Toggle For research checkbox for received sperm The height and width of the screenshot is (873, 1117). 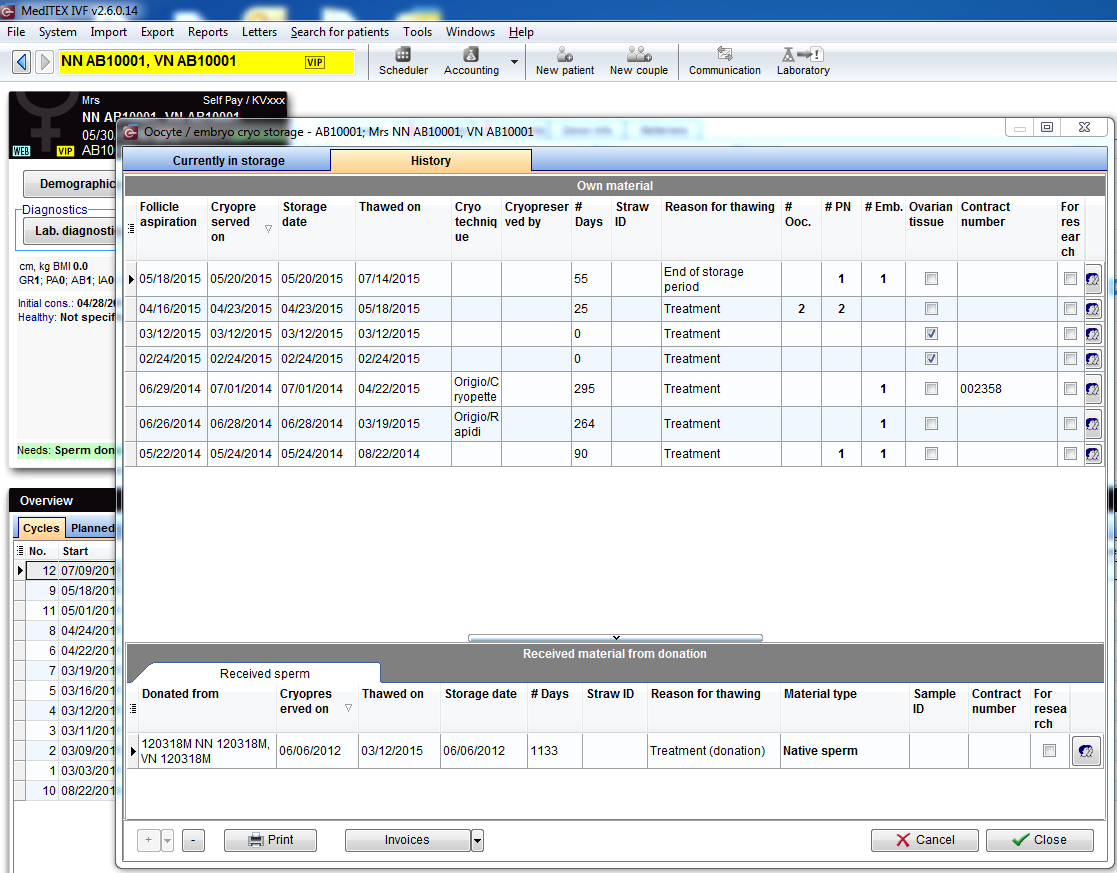[x=1049, y=750]
